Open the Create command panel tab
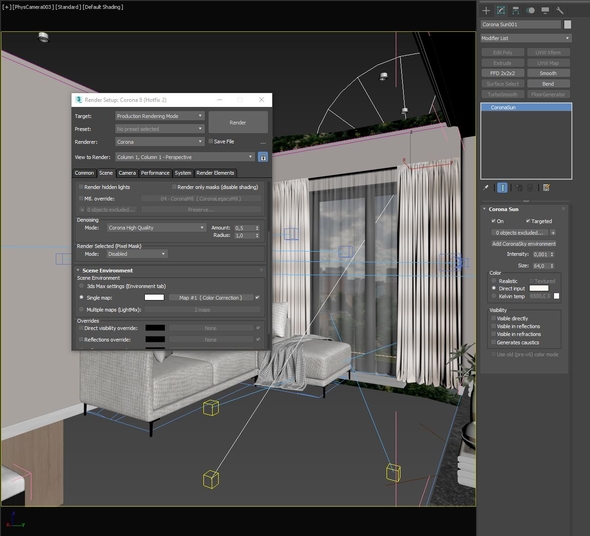This screenshot has height=536, width=590. click(x=486, y=11)
